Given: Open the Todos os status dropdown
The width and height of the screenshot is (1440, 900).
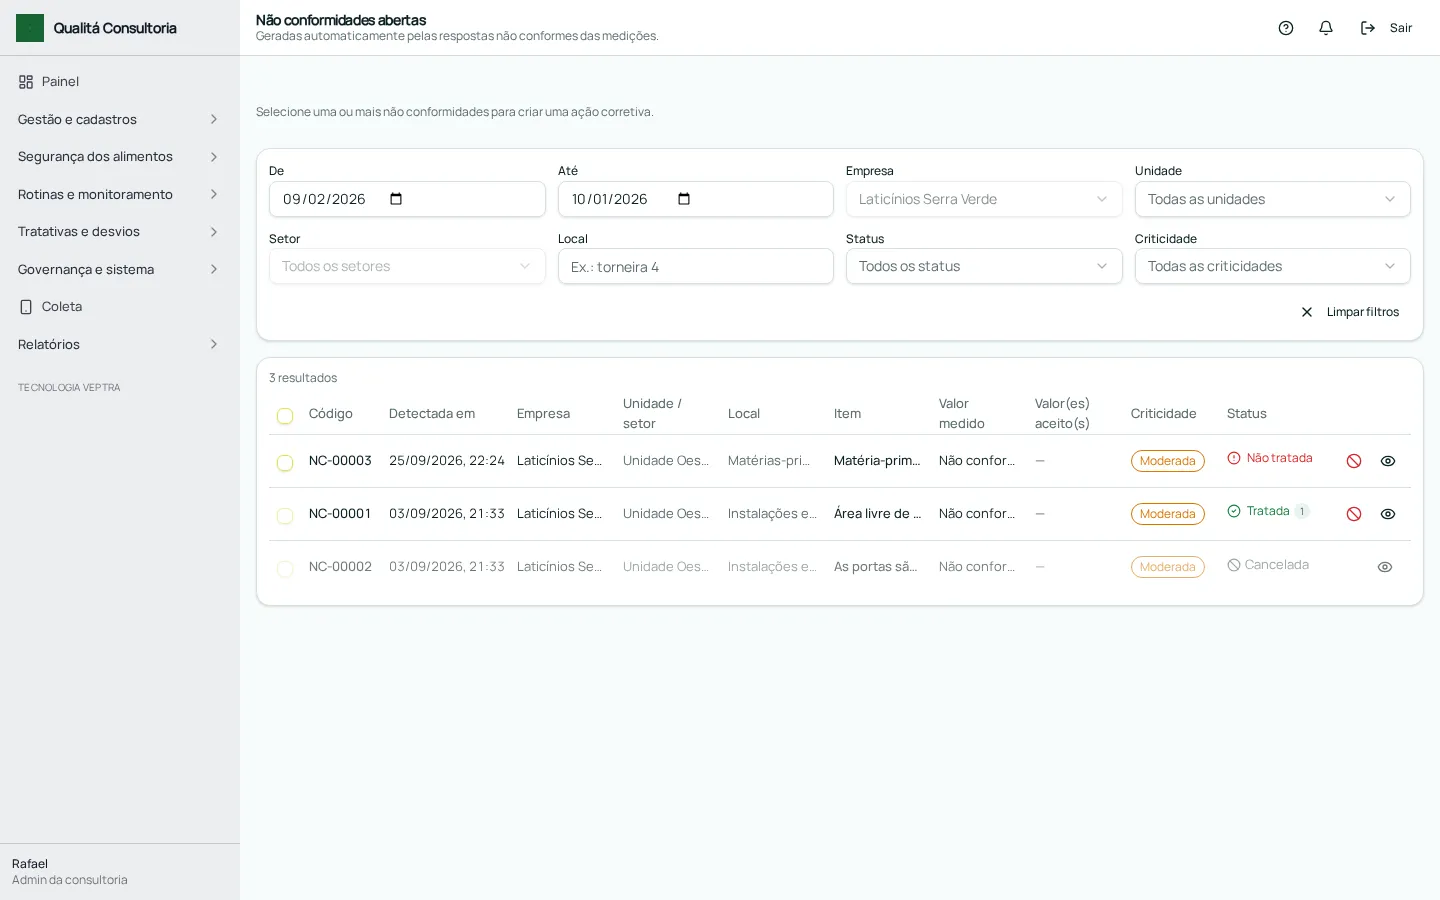Looking at the screenshot, I should click(x=984, y=266).
